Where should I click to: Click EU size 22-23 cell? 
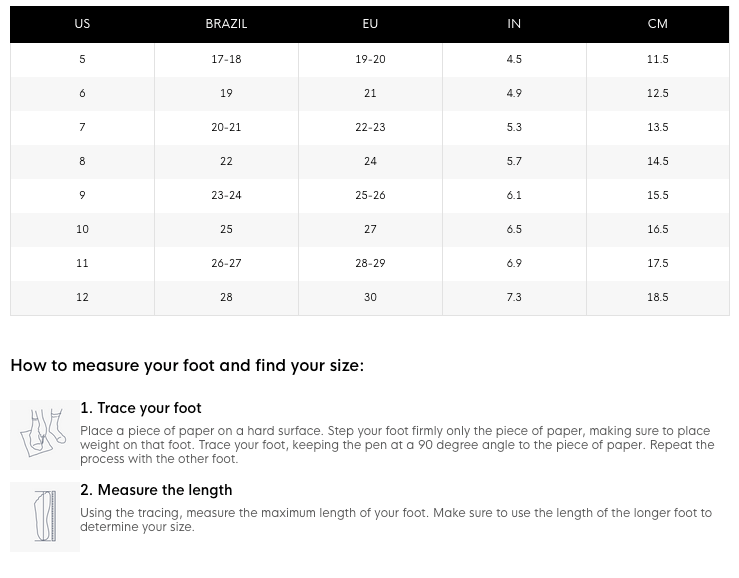370,127
